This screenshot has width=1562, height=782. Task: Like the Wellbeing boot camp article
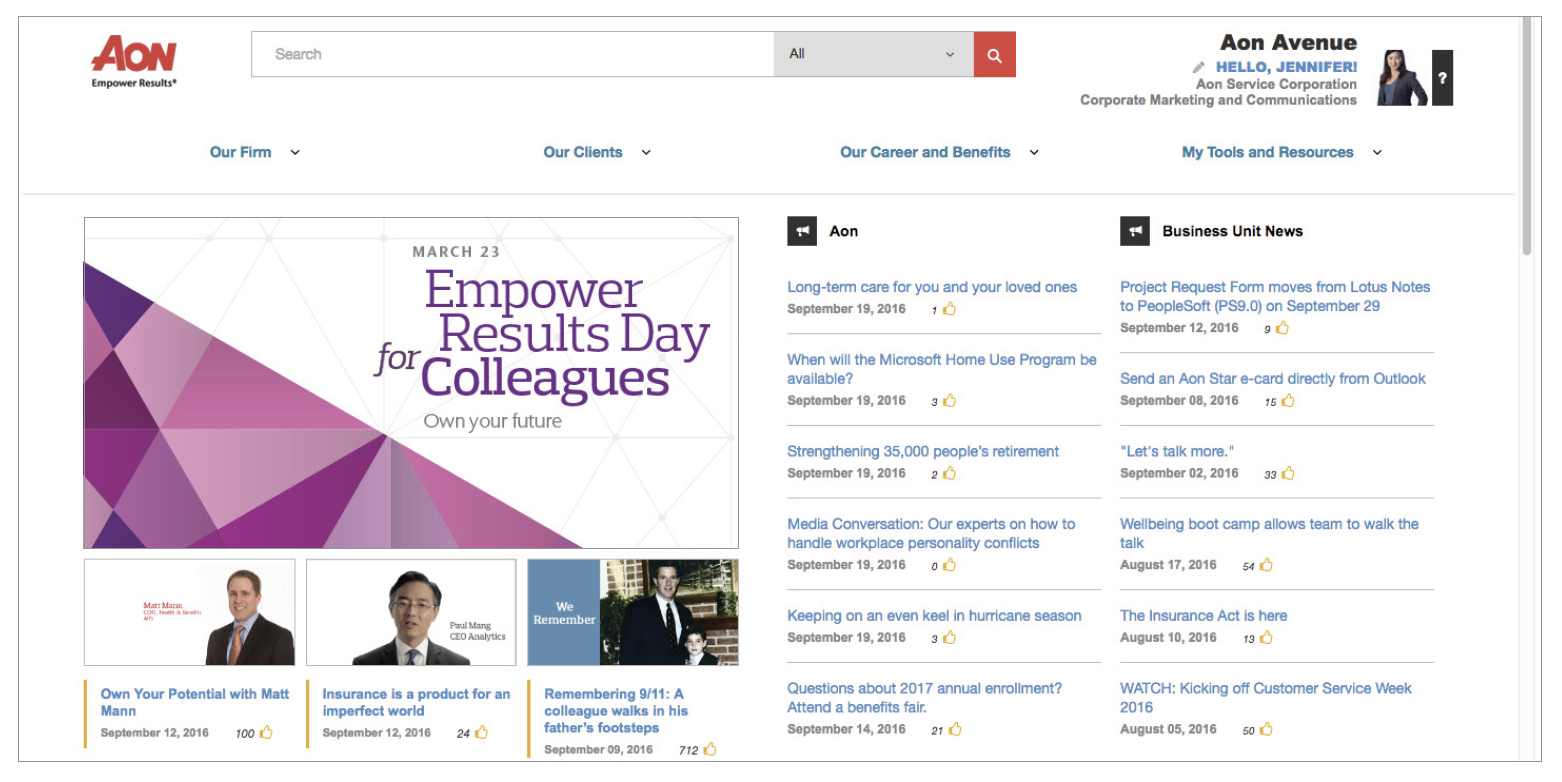pyautogui.click(x=1266, y=564)
